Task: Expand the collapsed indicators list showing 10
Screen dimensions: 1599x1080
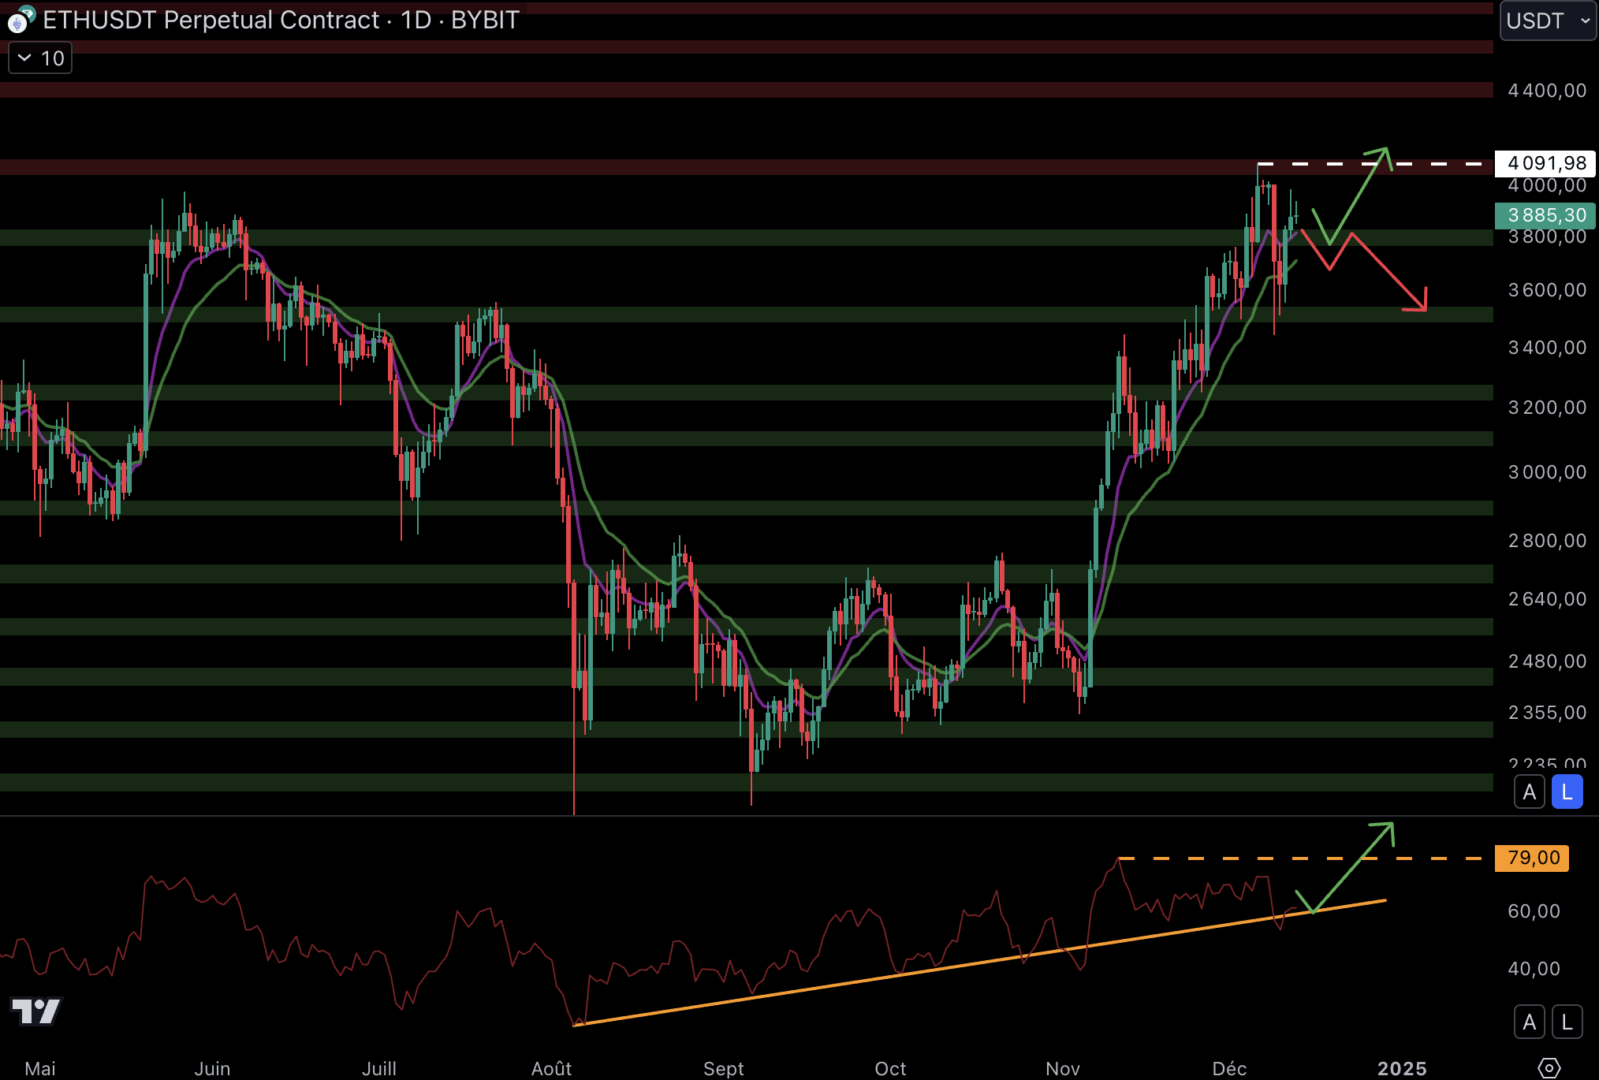Action: (x=40, y=58)
